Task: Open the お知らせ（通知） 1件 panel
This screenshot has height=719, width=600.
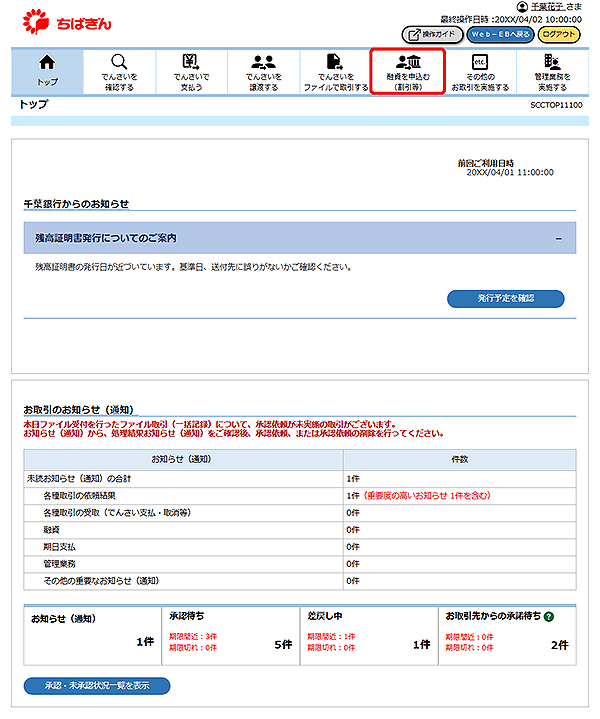Action: 90,635
